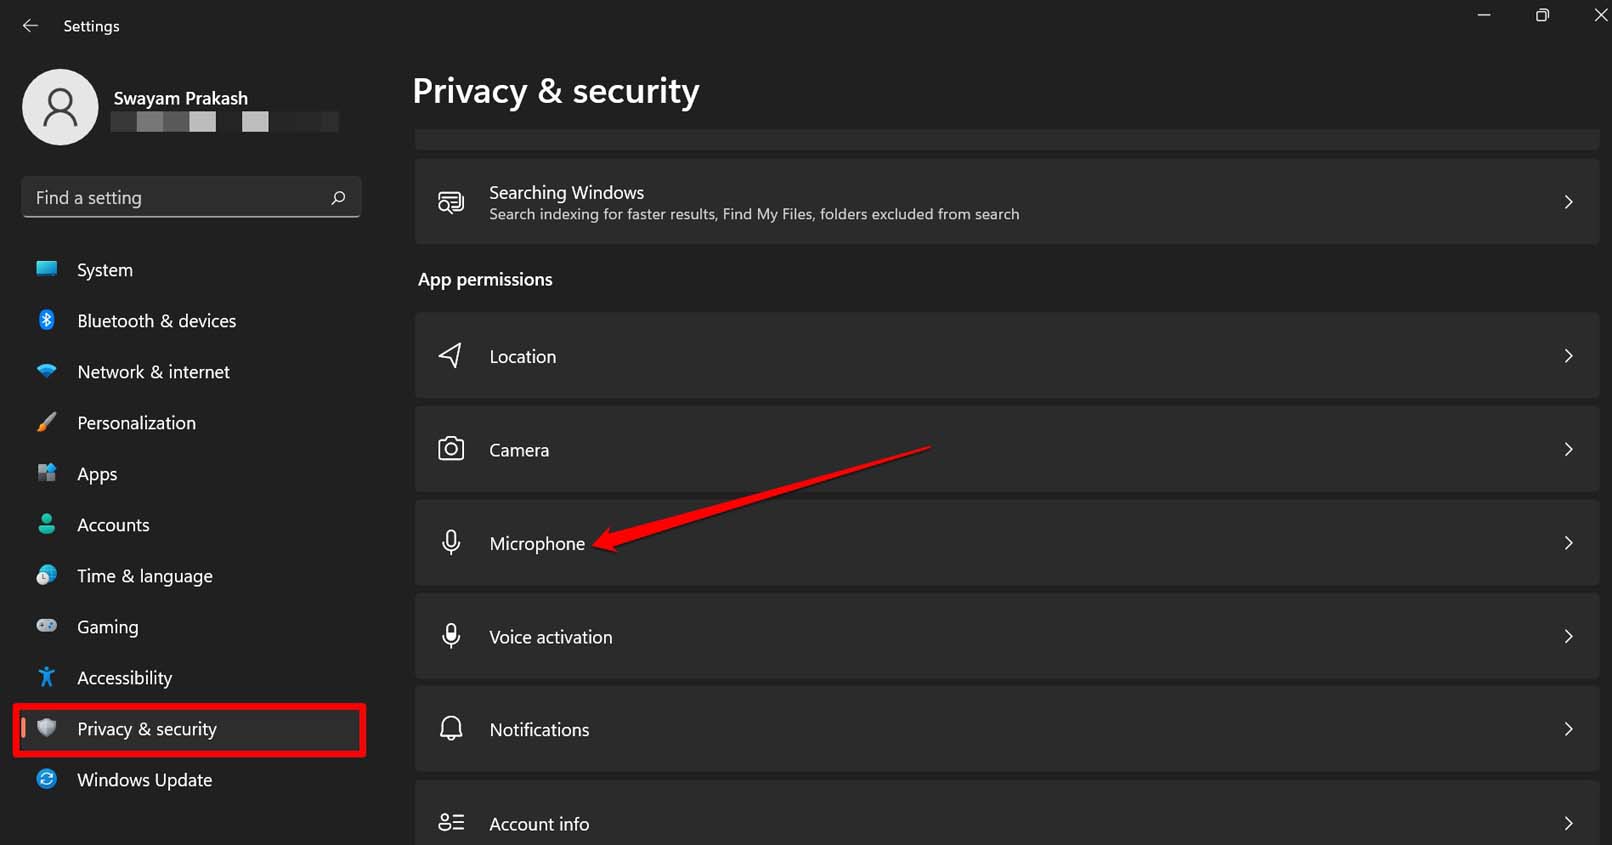The height and width of the screenshot is (845, 1612).
Task: Click the Bluetooth icon in sidebar
Action: tap(46, 320)
